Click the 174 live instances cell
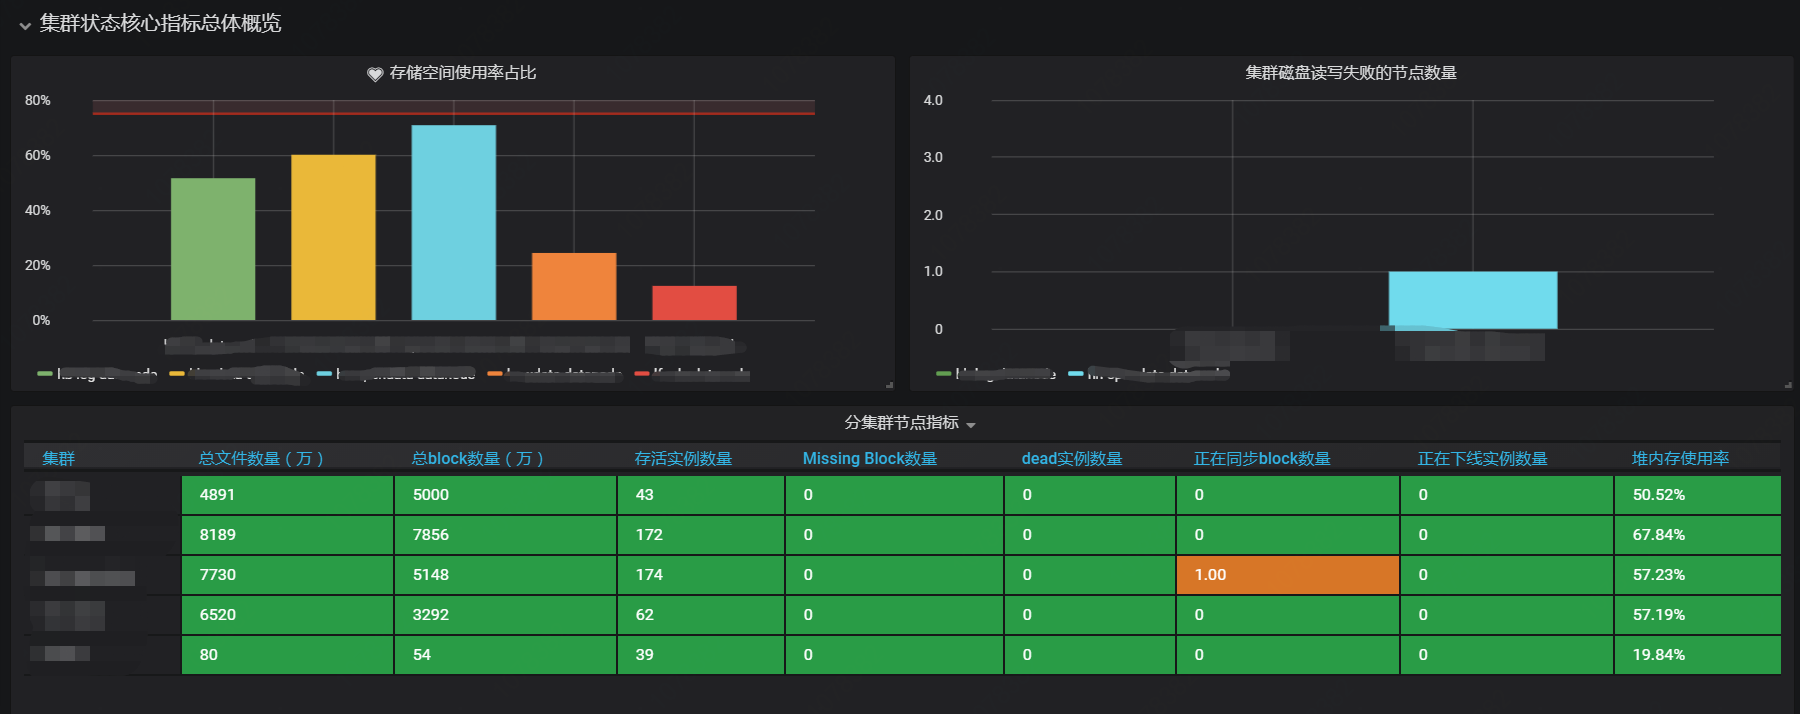Viewport: 1800px width, 714px height. pos(701,575)
